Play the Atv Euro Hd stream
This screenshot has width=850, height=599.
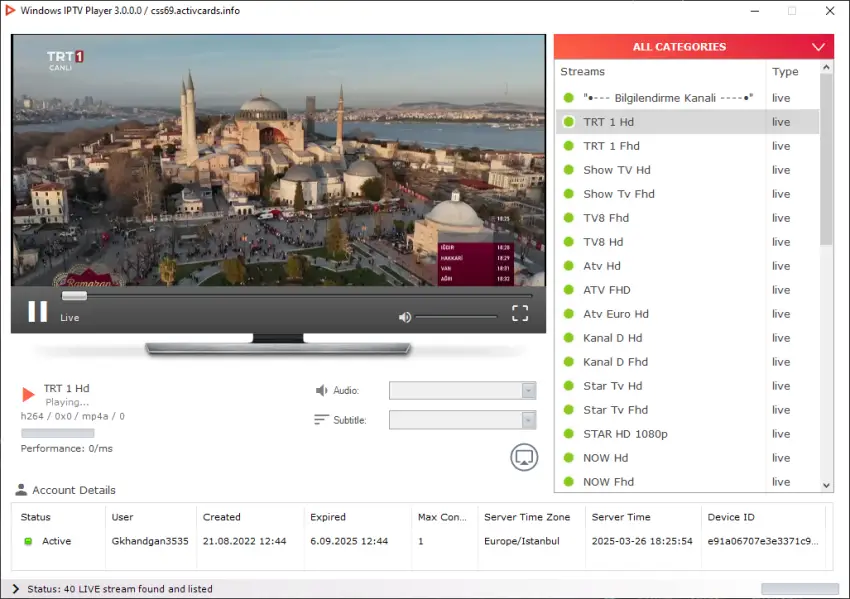click(x=687, y=314)
